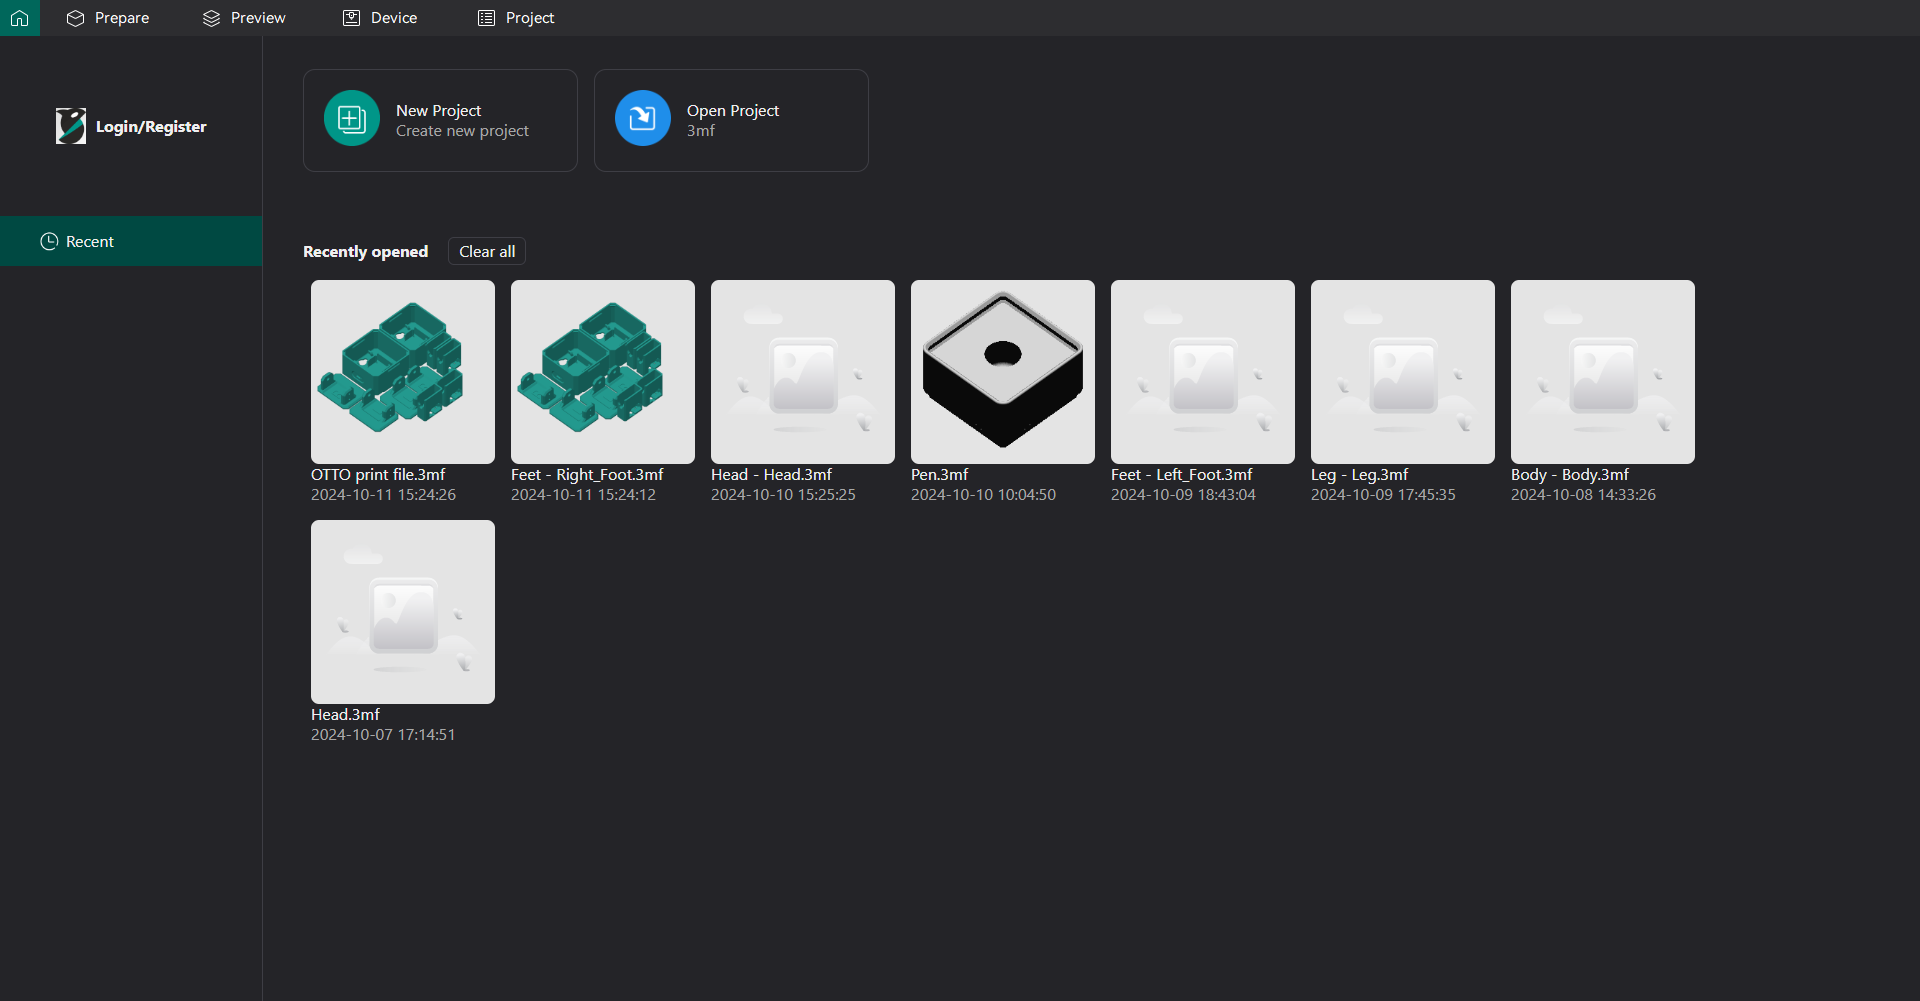
Task: Open the Leg - Leg.3mf thumbnail
Action: tap(1402, 371)
